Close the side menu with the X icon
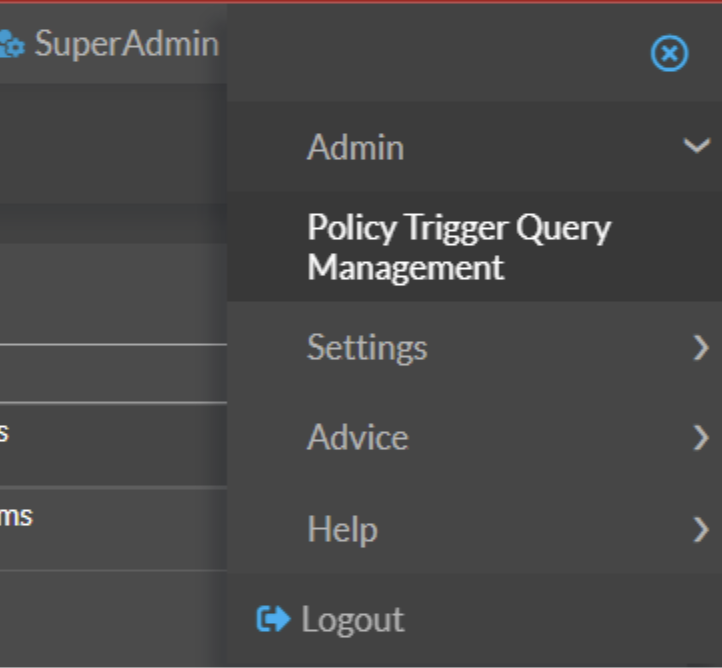This screenshot has height=668, width=722. [x=669, y=53]
